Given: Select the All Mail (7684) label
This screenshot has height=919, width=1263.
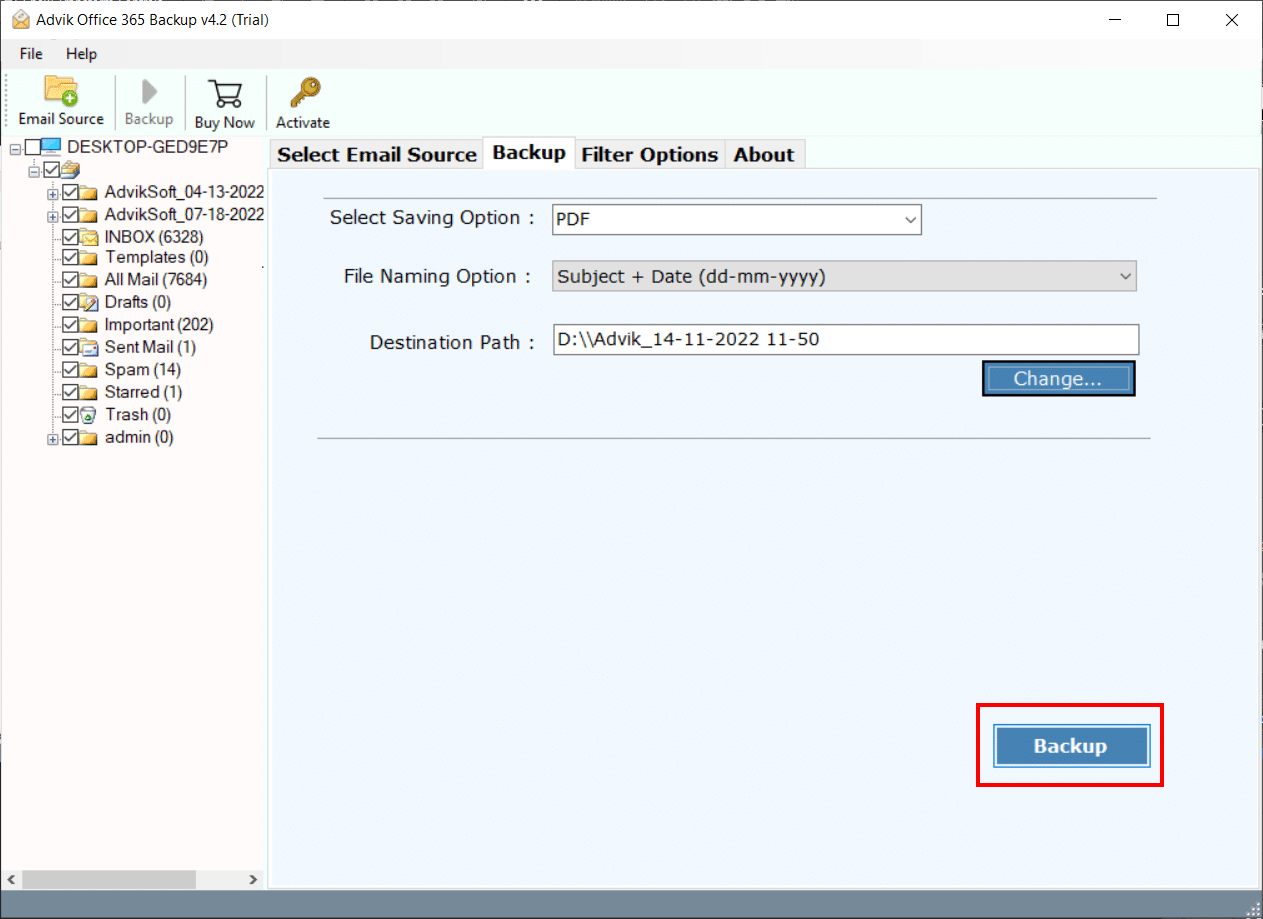Looking at the screenshot, I should tap(156, 280).
